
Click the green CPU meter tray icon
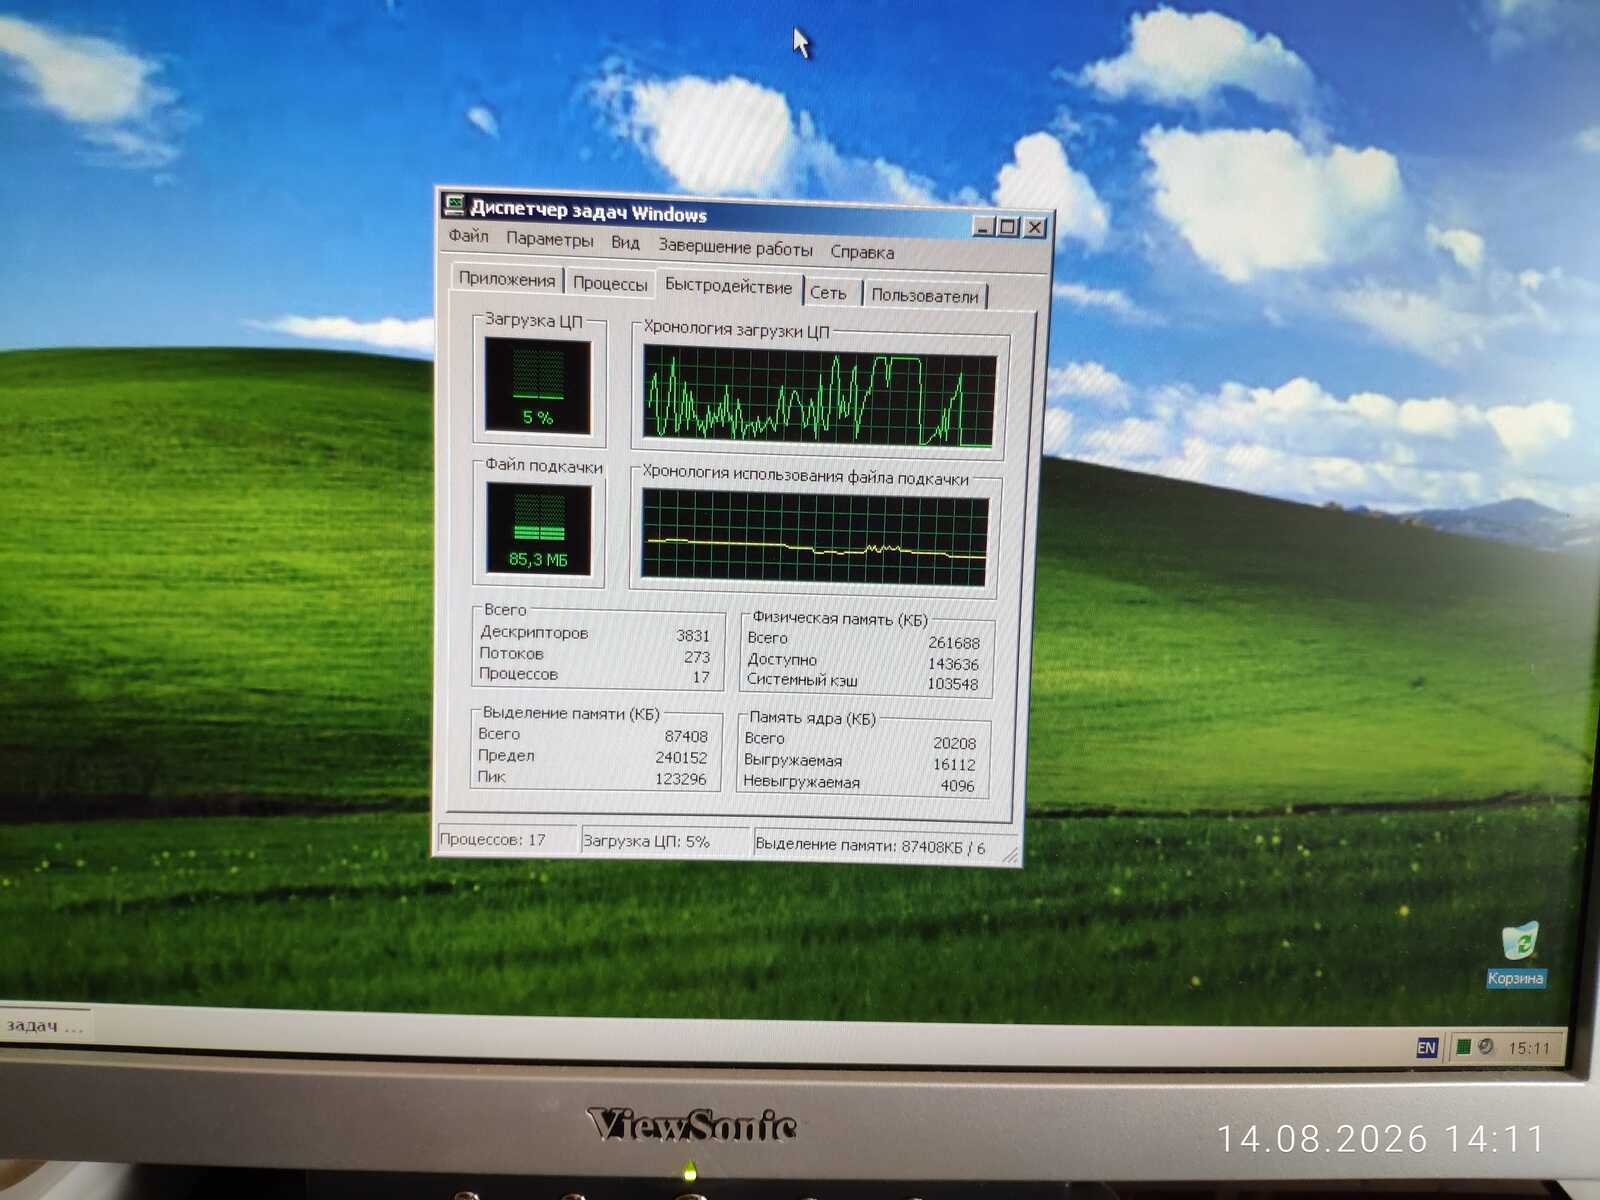click(1463, 1046)
